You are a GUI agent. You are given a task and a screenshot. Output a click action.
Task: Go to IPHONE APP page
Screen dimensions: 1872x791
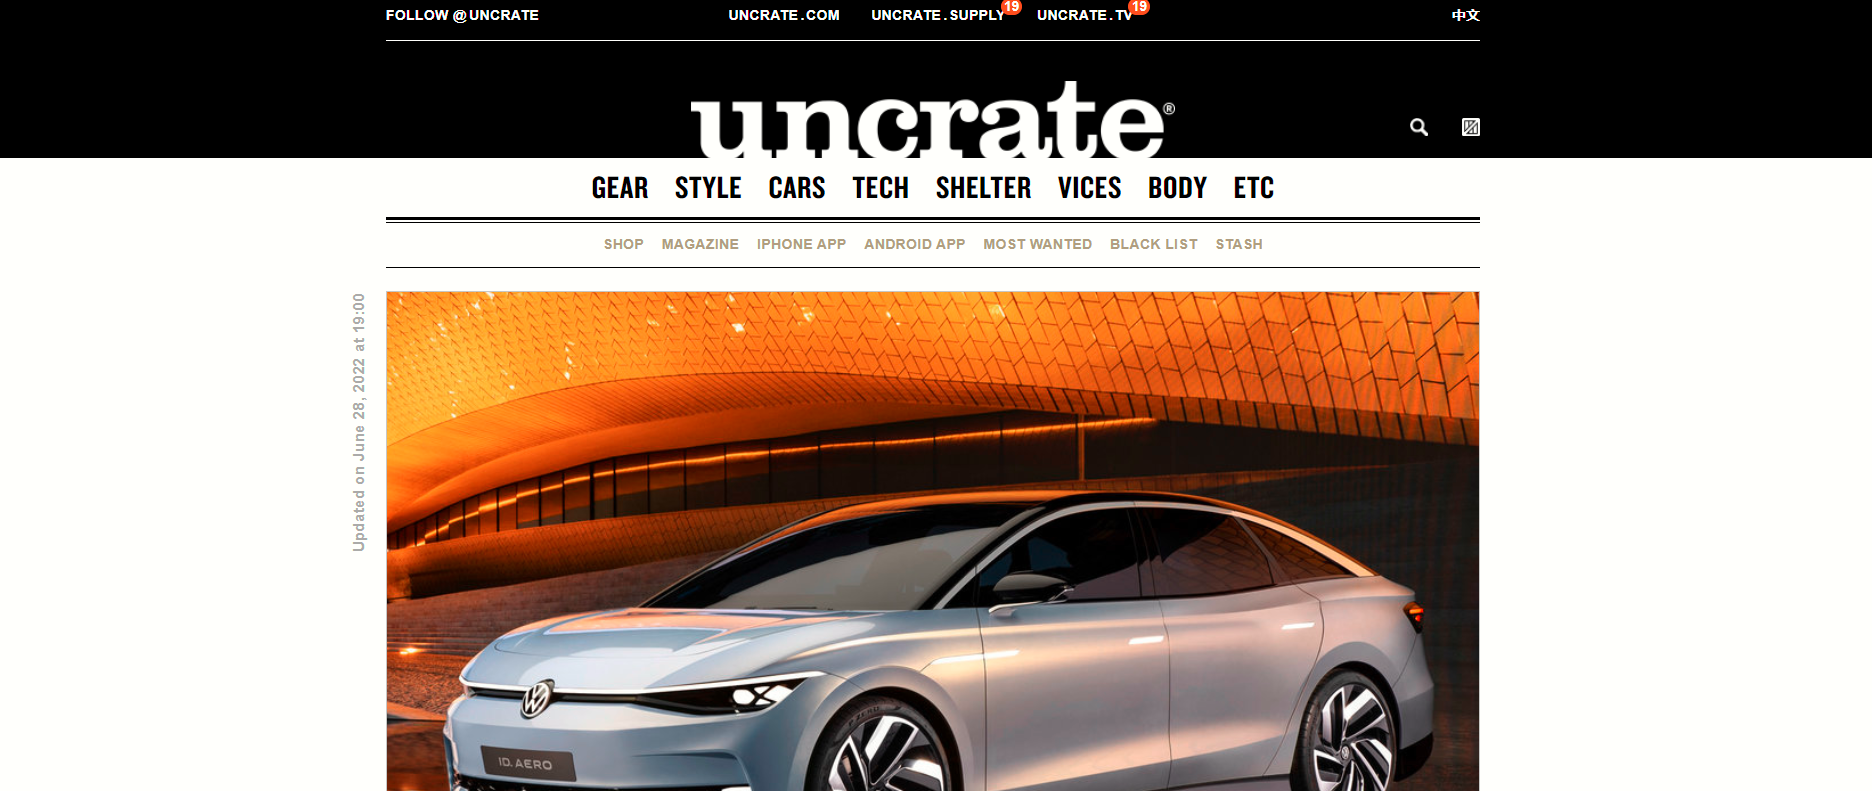pos(801,244)
